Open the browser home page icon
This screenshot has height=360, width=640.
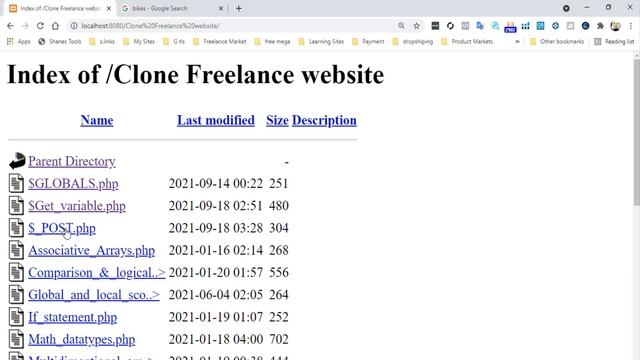pyautogui.click(x=56, y=26)
